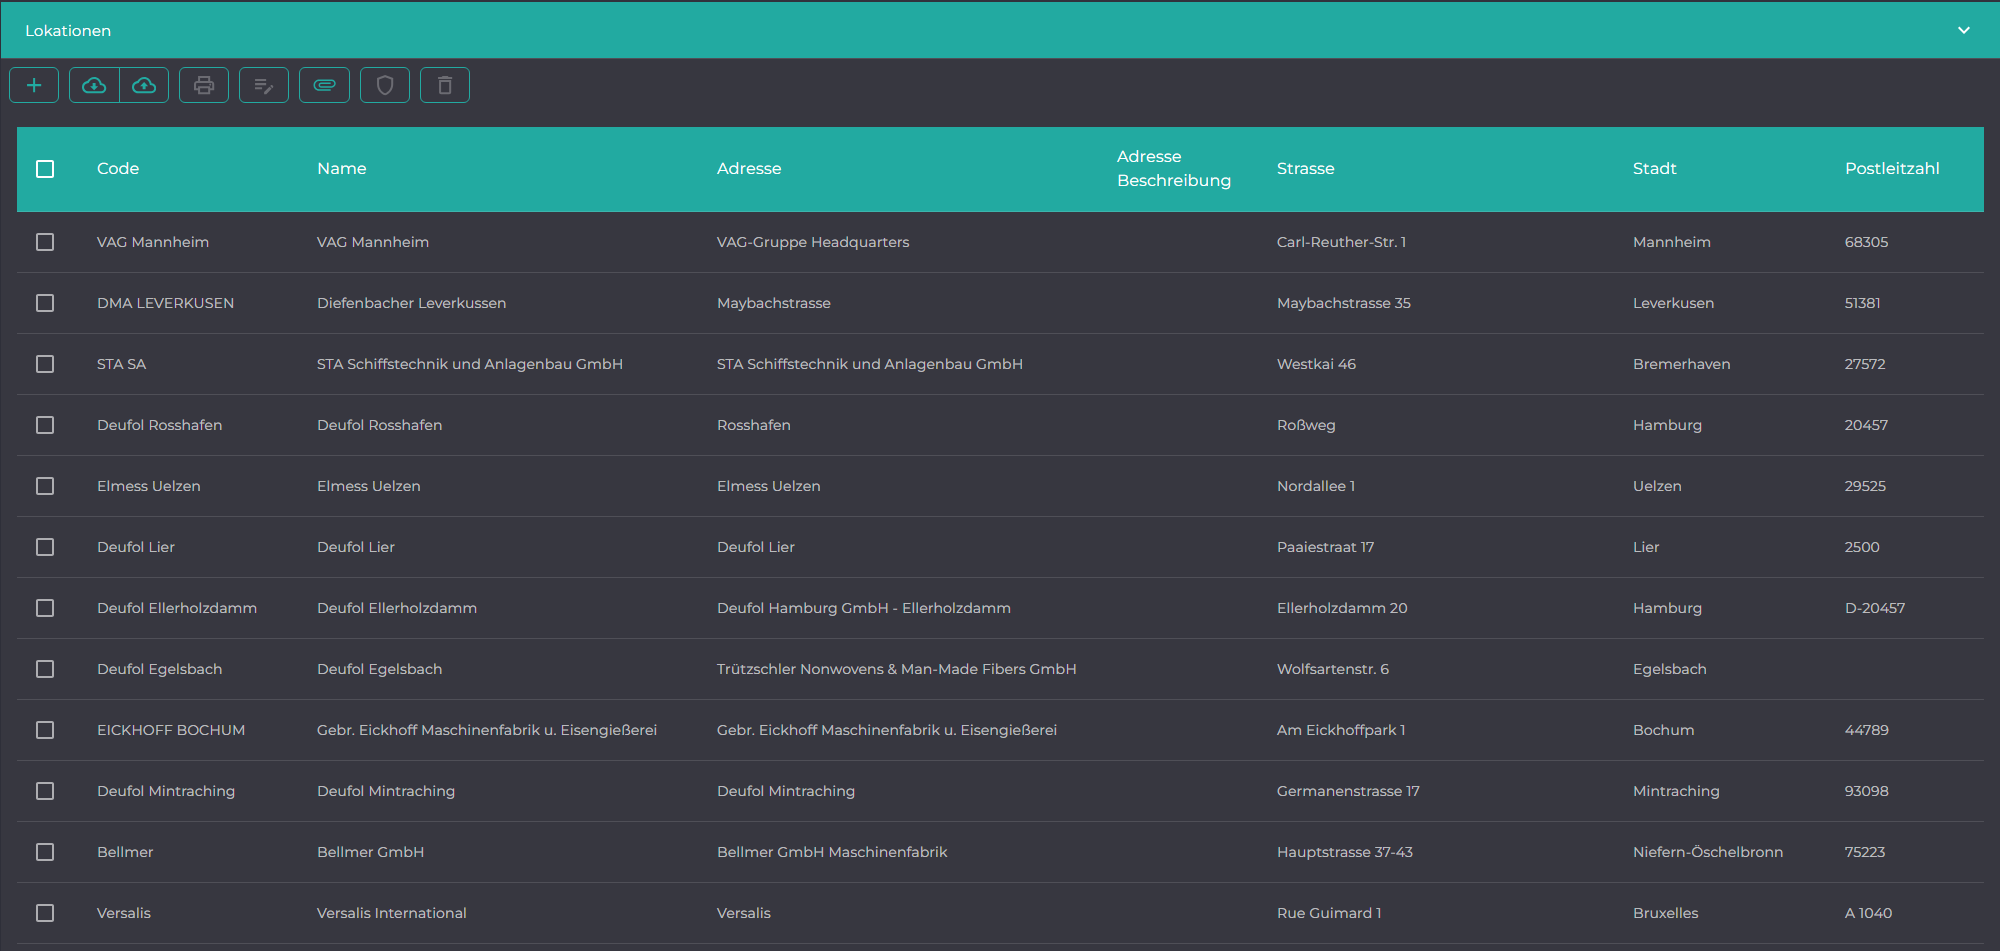This screenshot has width=2000, height=951.
Task: Tick the Versalis row checkbox
Action: click(x=45, y=913)
